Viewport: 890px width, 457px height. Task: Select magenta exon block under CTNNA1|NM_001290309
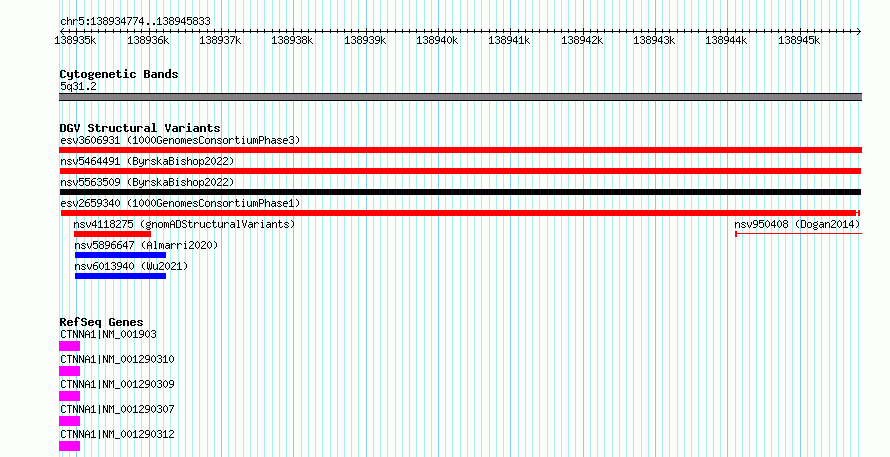pyautogui.click(x=69, y=396)
